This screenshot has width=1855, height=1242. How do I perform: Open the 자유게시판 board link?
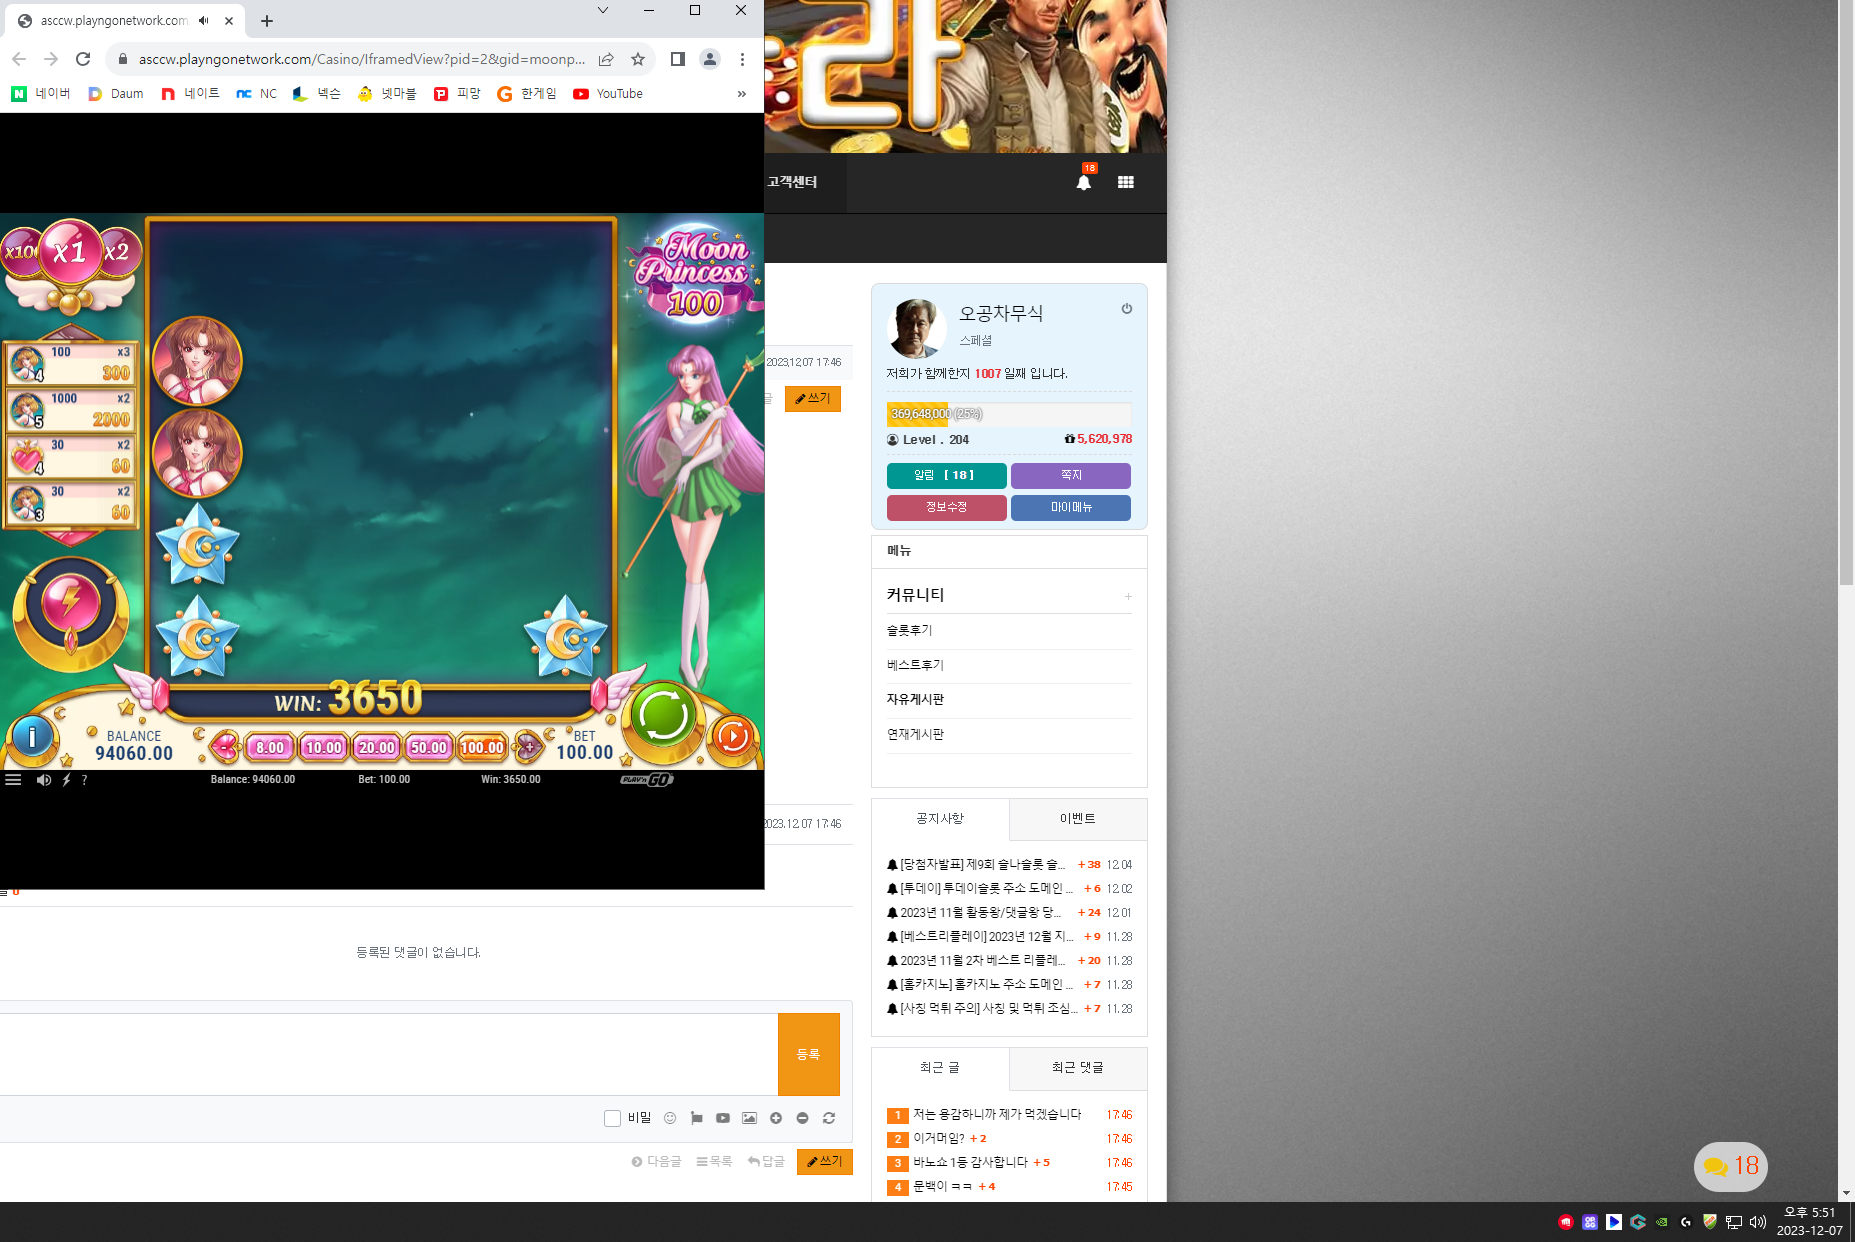coord(915,700)
